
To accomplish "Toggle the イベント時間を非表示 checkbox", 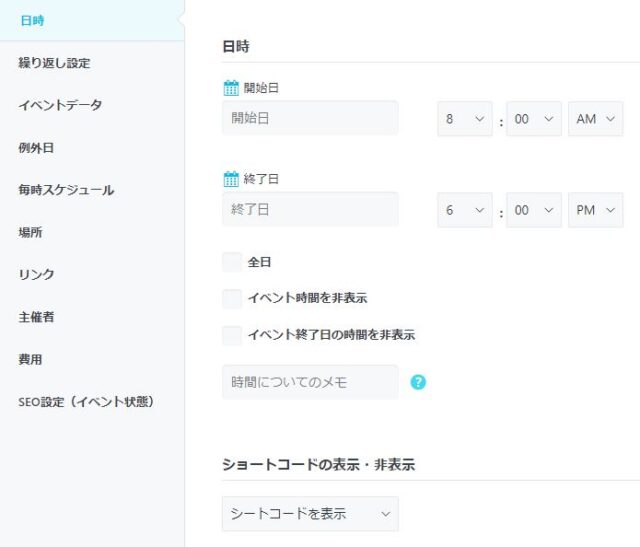I will 232,298.
